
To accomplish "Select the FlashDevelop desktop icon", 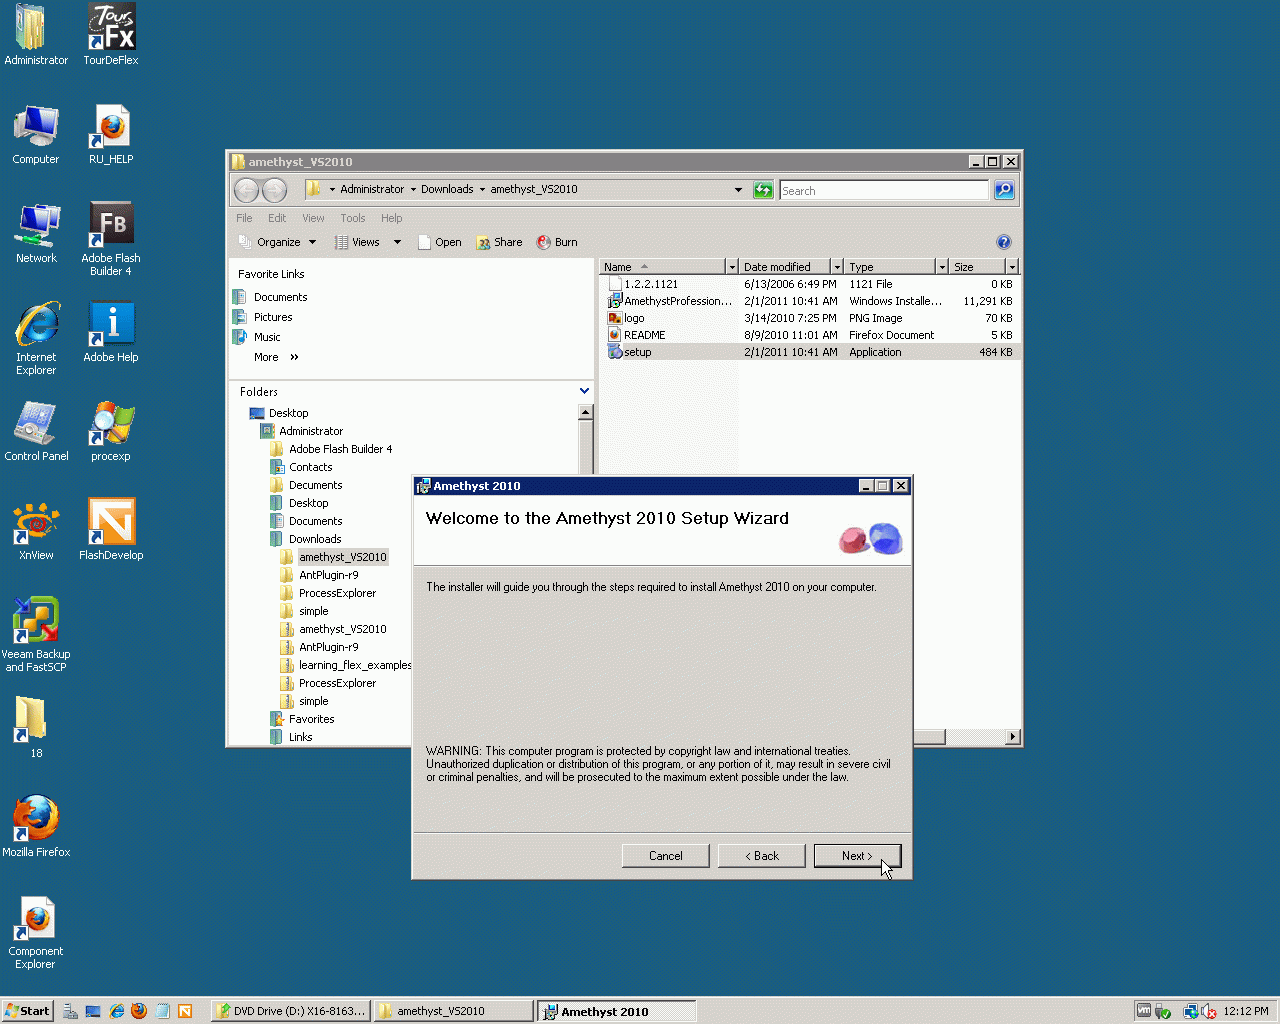I will 111,530.
